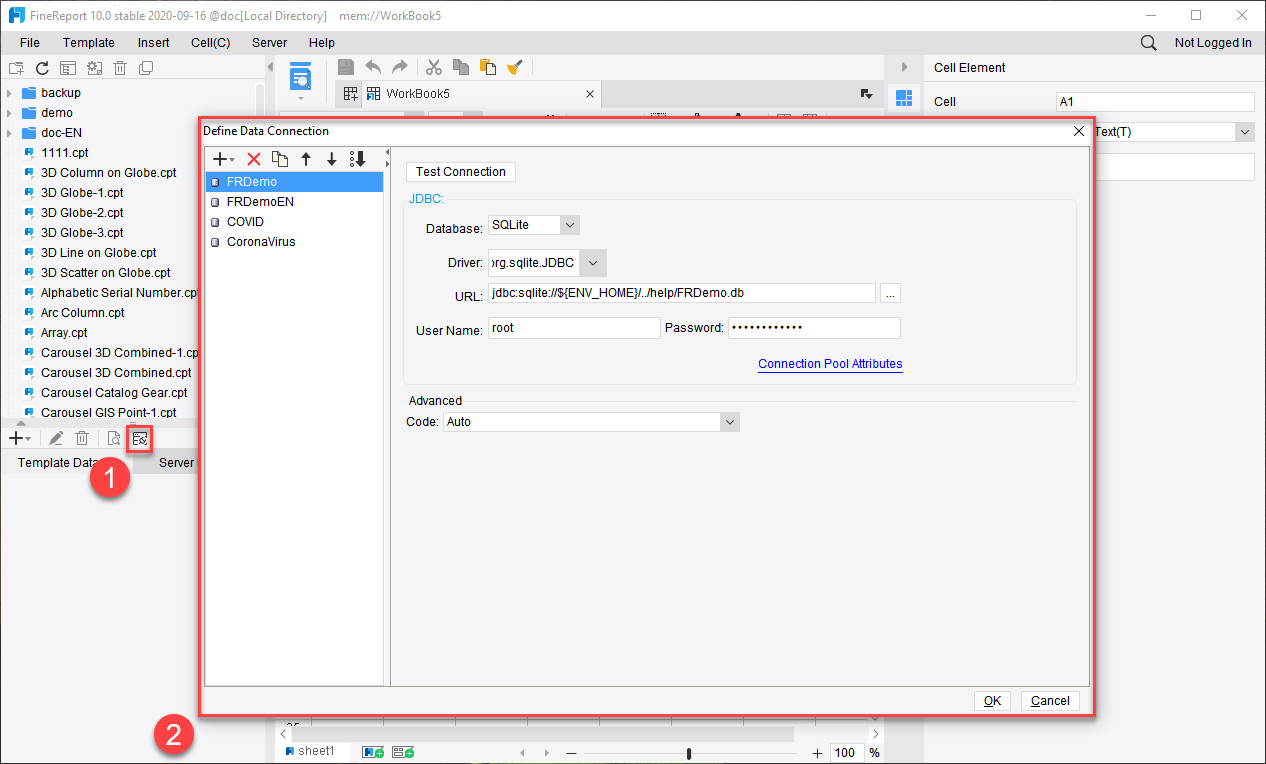Move the selected connection up

(x=306, y=158)
